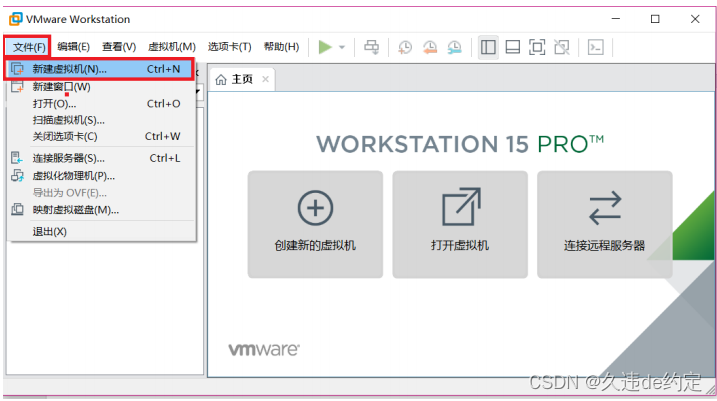Click the connect server icon in menu

tap(17, 158)
